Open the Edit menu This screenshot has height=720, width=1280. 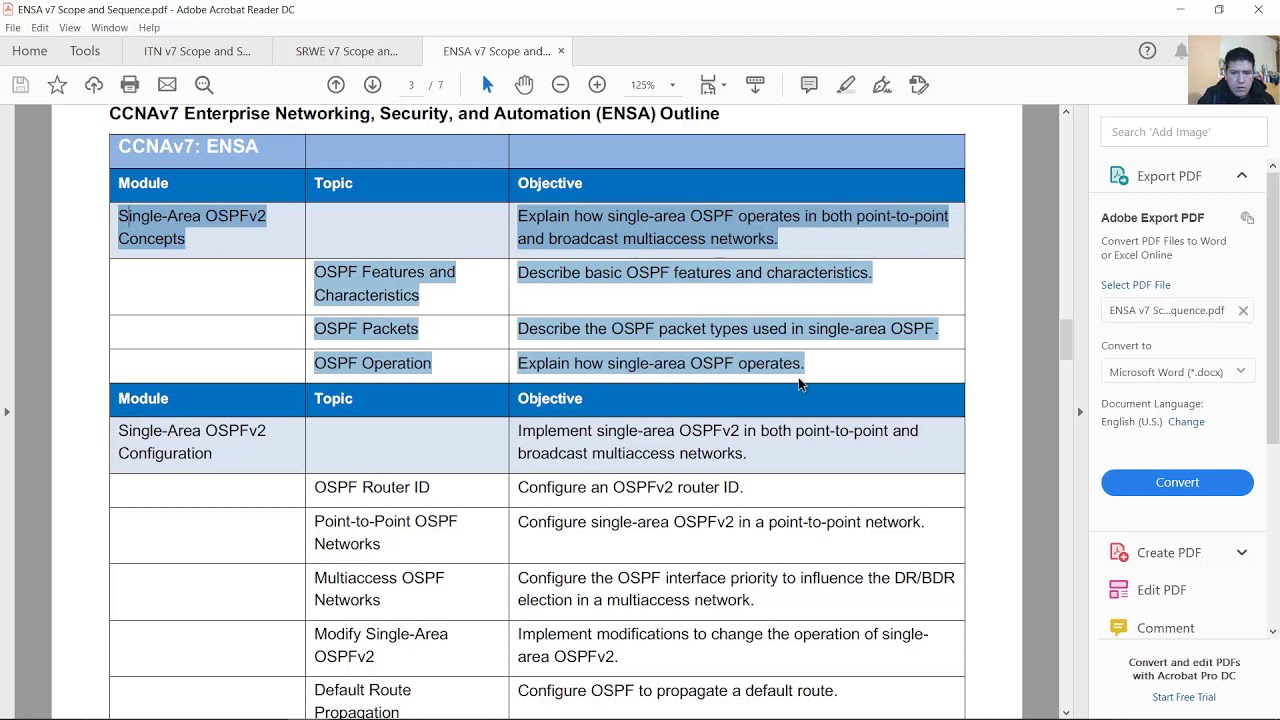coord(39,28)
